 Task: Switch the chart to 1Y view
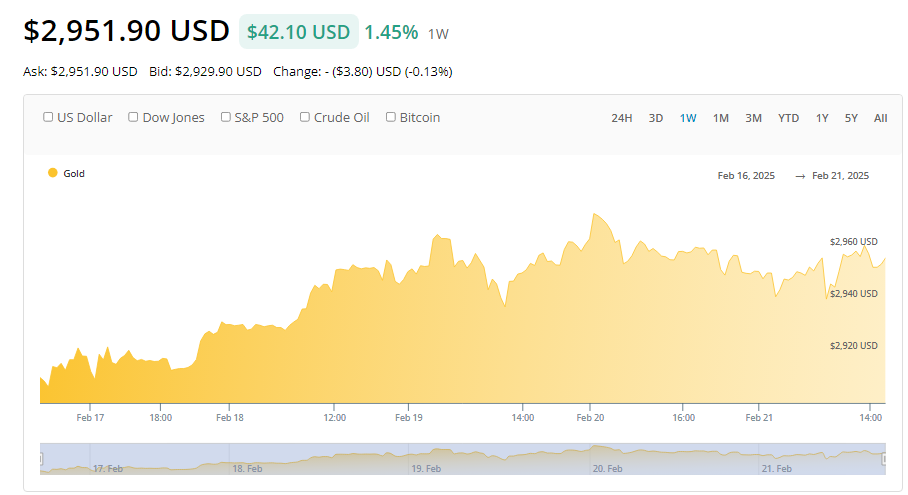click(x=822, y=118)
